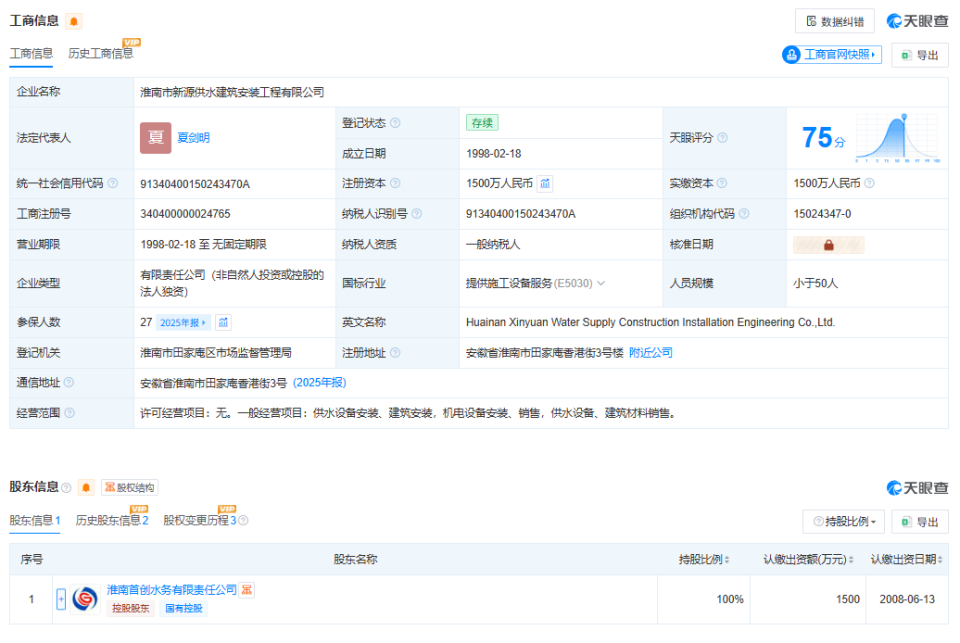
Task: Select the 2008-06-13 subscription date cell
Action: tap(907, 600)
